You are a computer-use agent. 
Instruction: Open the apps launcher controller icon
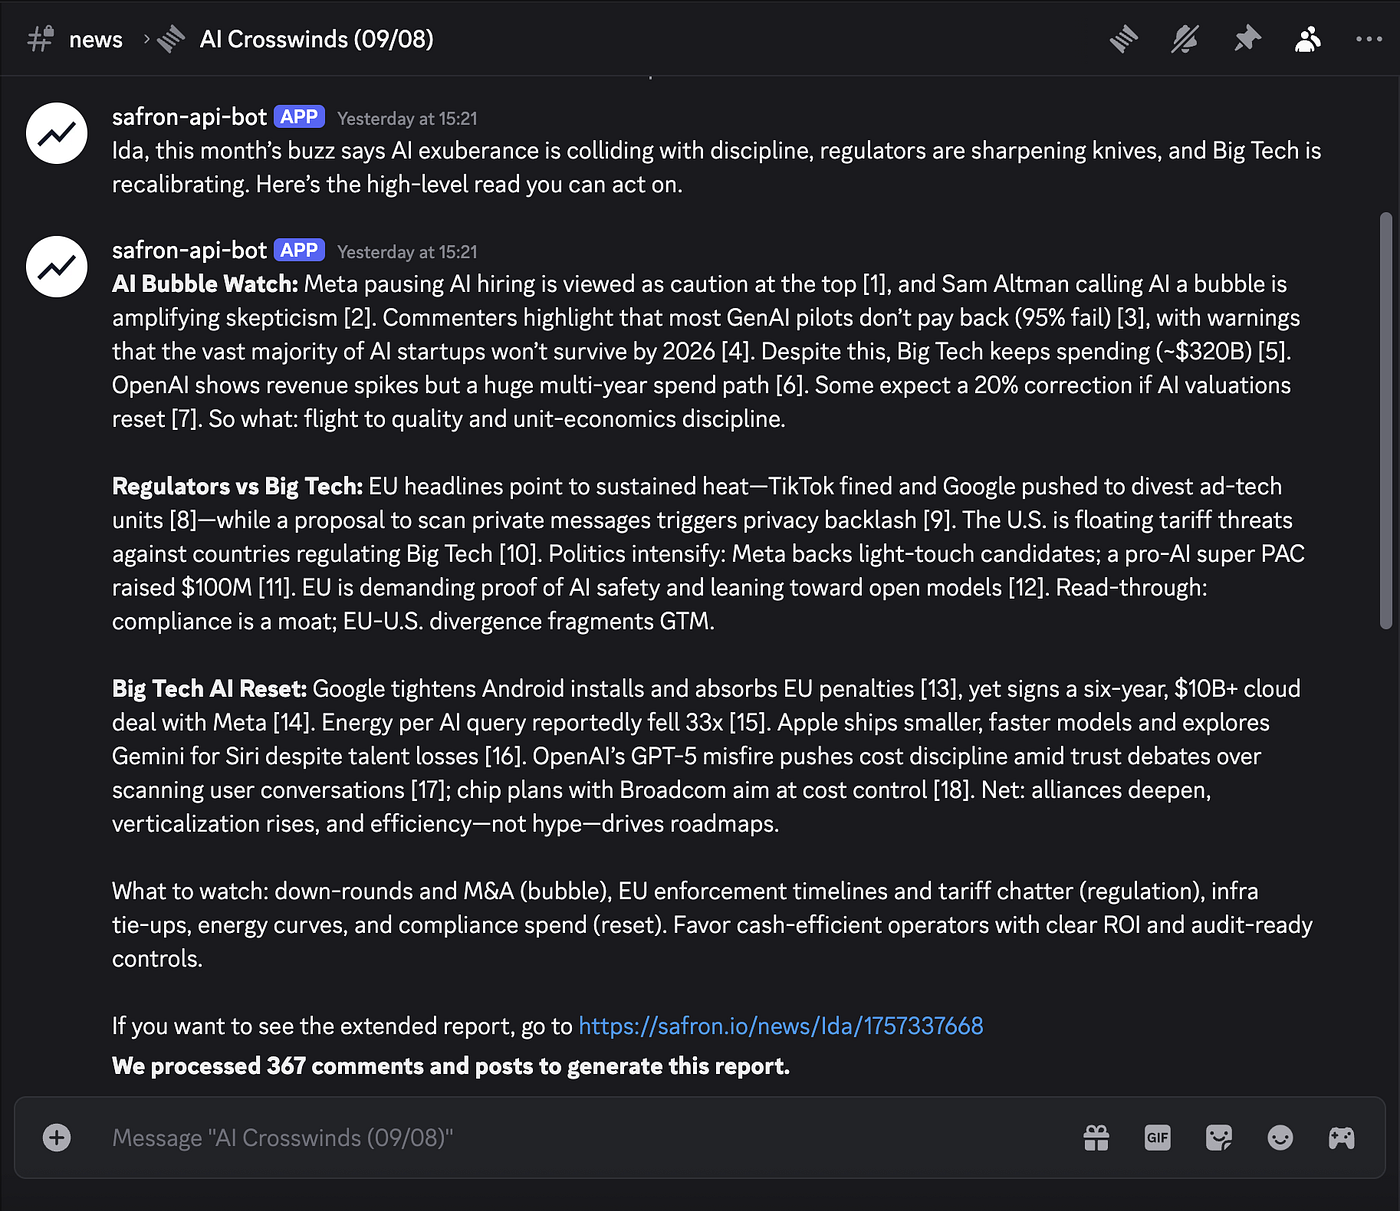1341,1138
